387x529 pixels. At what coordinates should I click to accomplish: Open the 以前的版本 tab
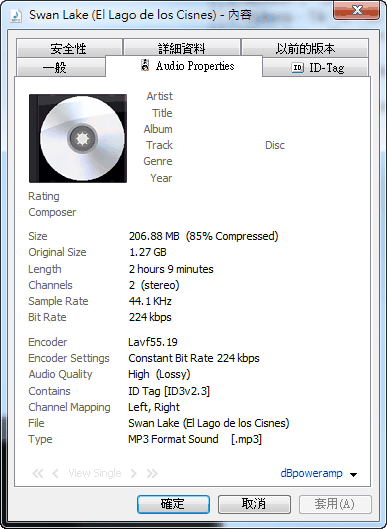point(305,48)
